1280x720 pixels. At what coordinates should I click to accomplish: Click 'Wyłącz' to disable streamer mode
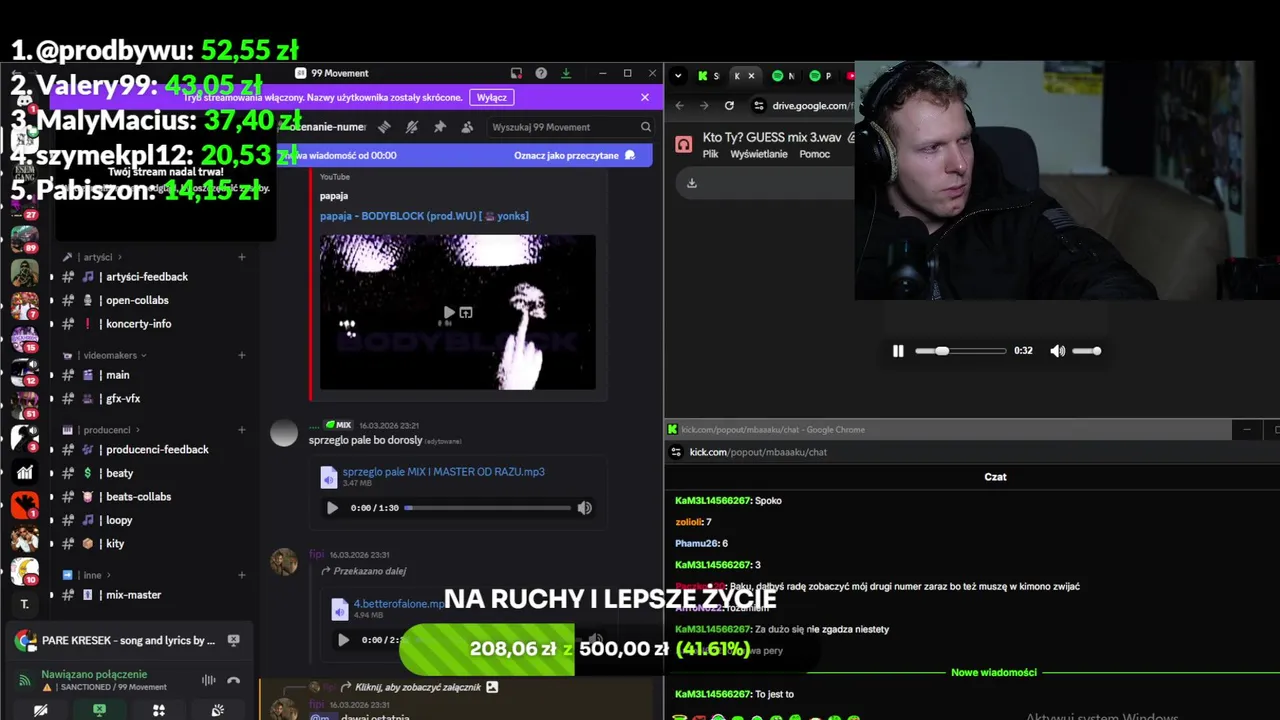click(x=491, y=97)
